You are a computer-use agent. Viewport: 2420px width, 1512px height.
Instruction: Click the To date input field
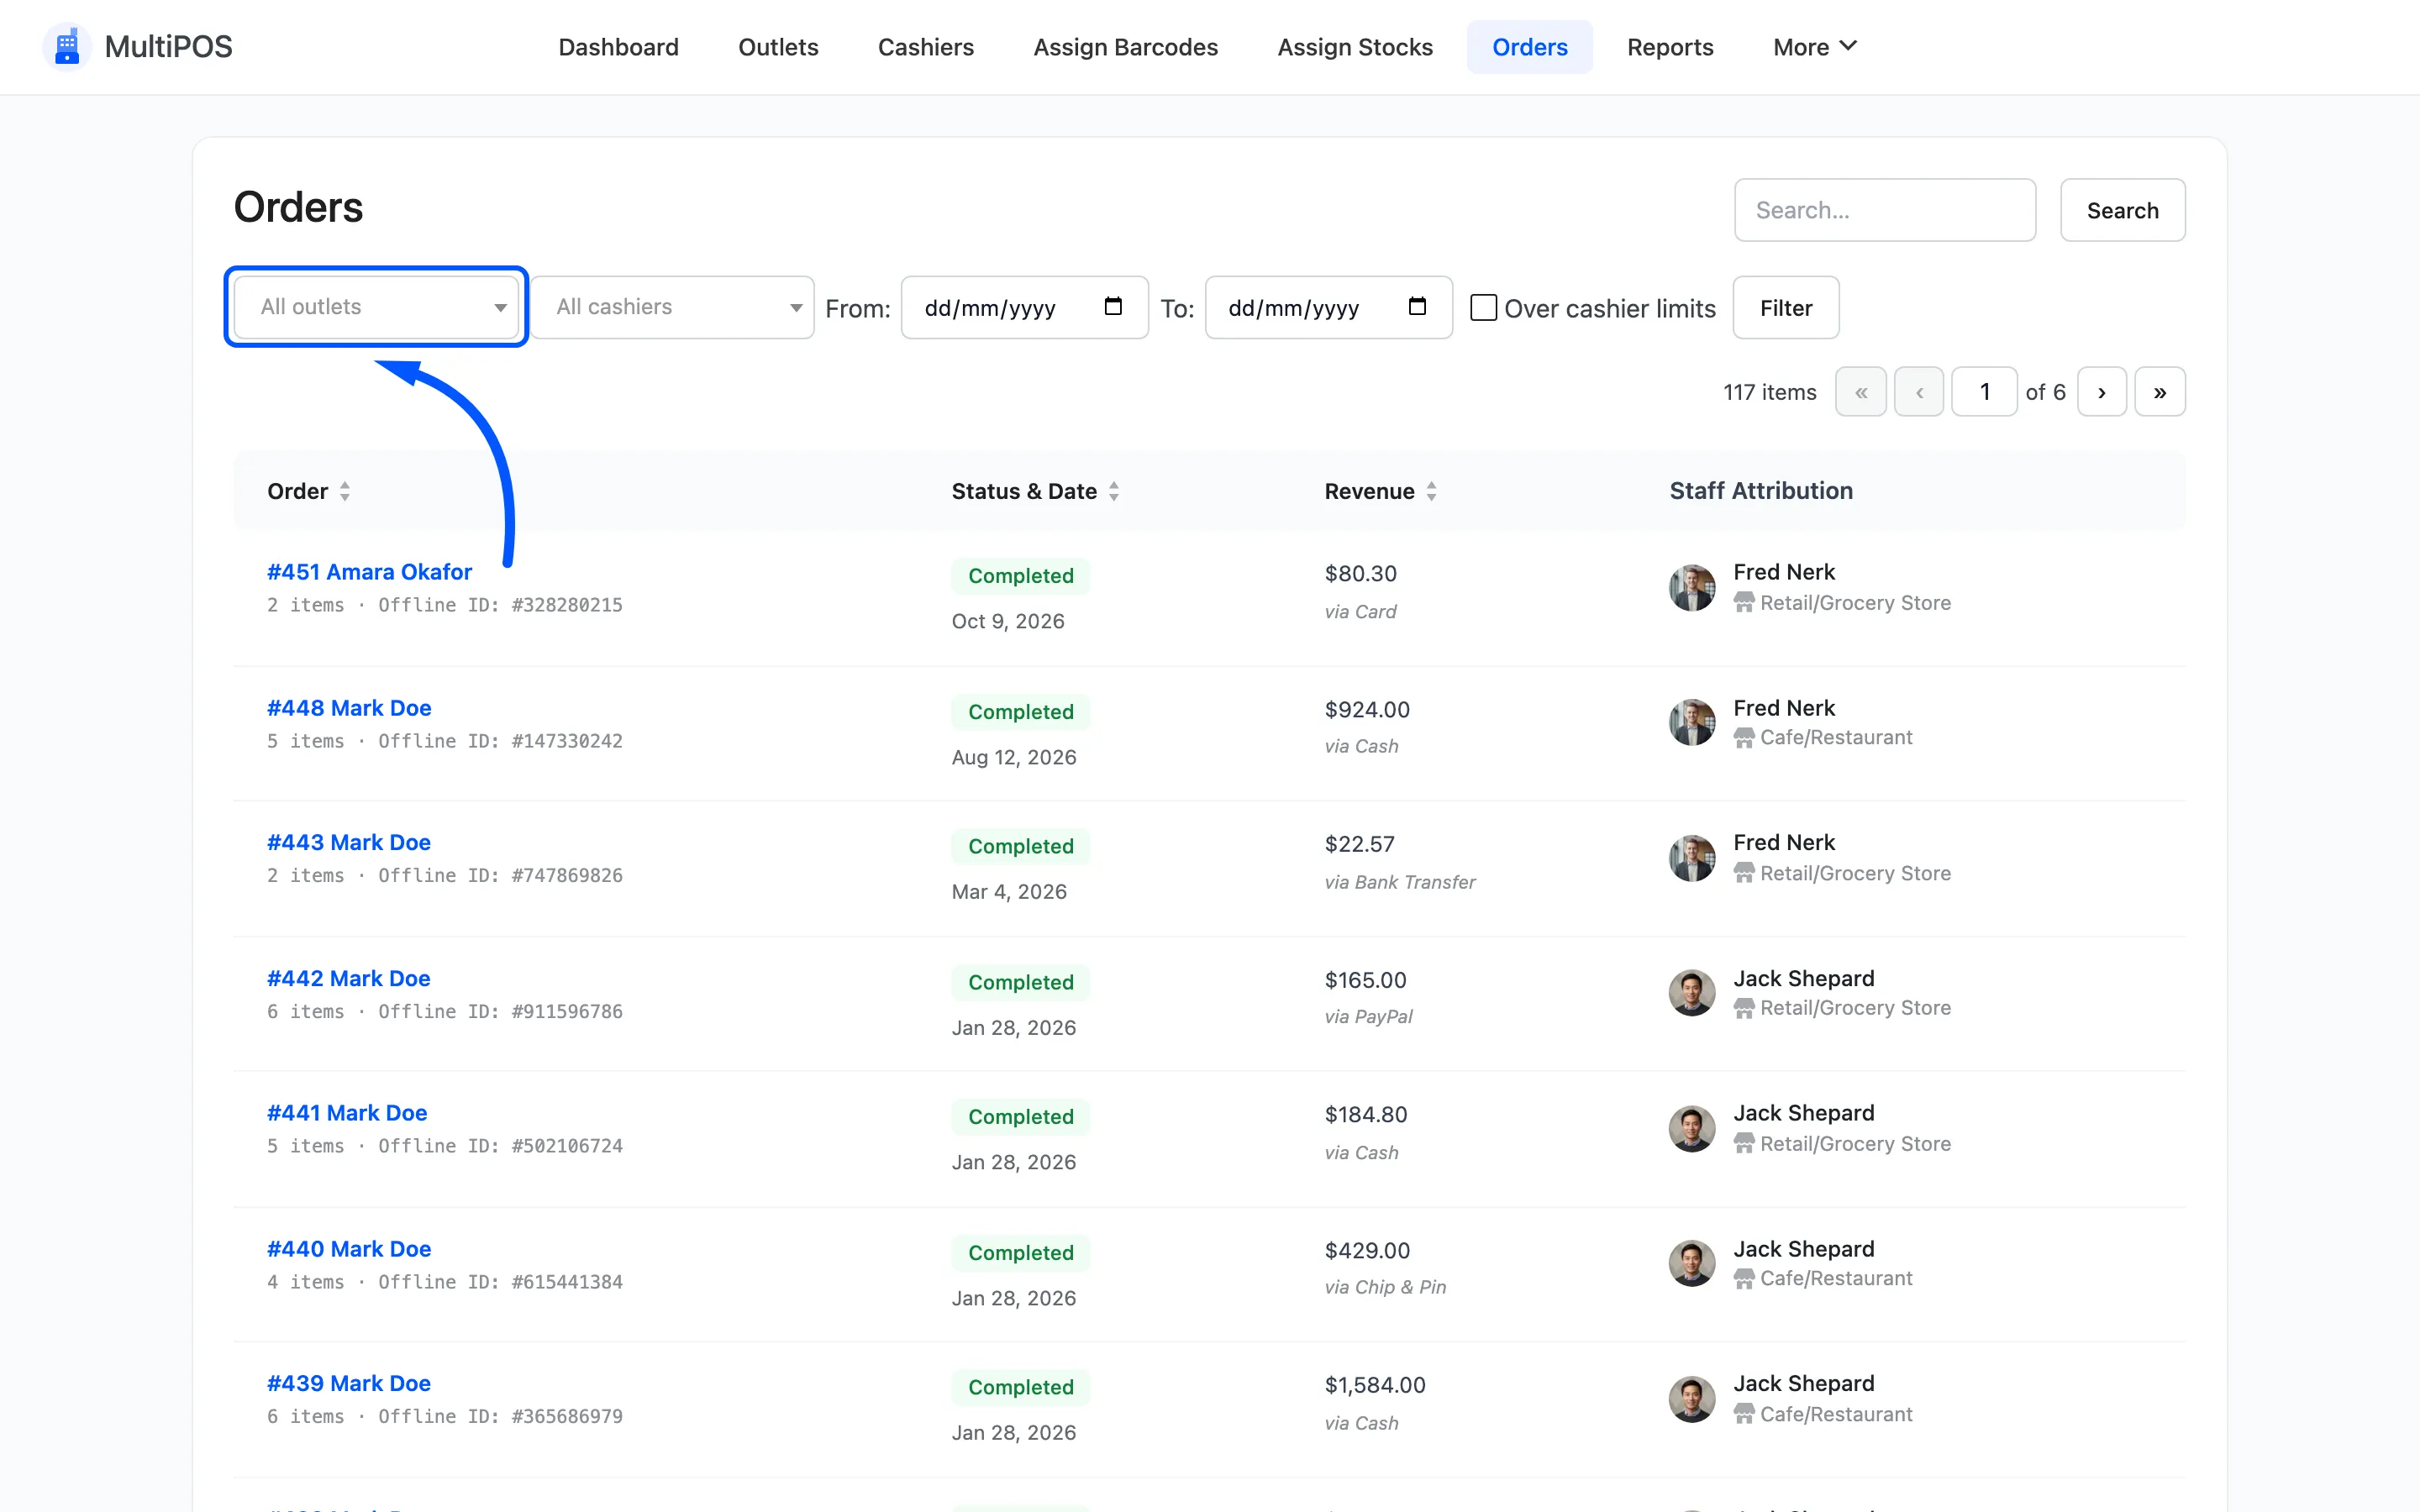(x=1329, y=307)
